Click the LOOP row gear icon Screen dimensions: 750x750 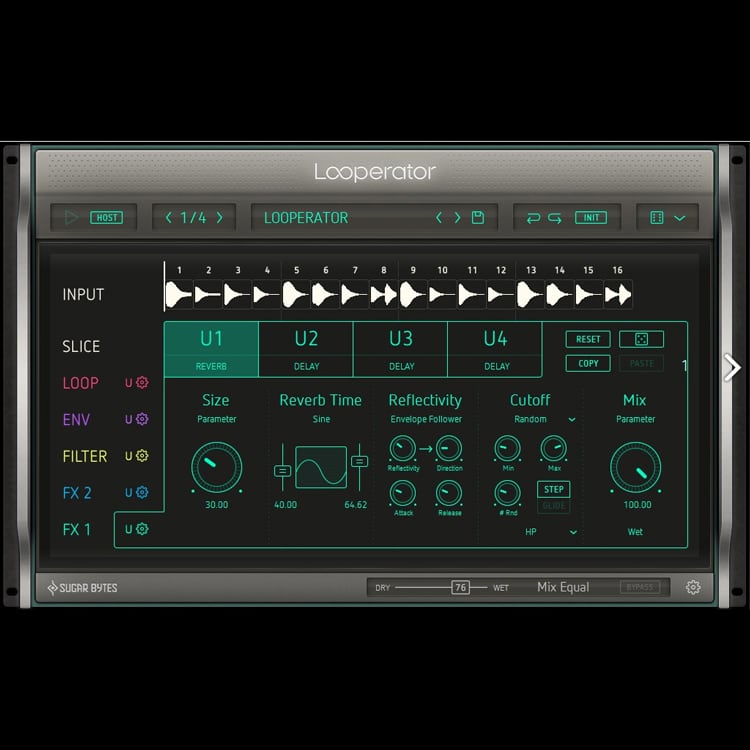click(142, 382)
